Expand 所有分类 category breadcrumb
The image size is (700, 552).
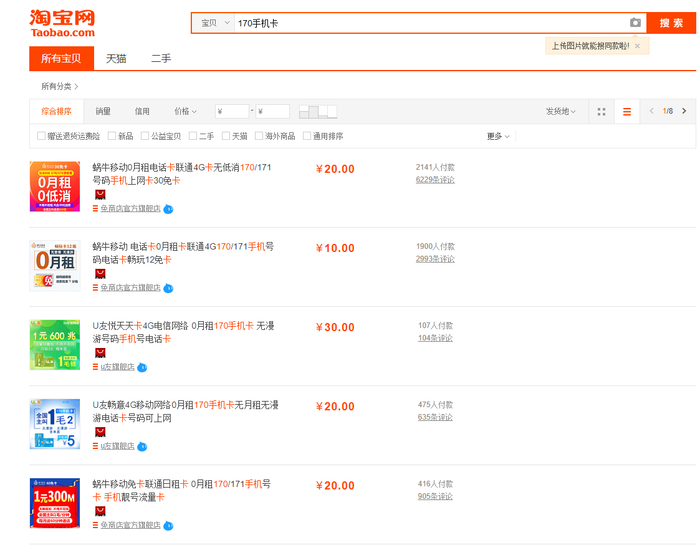[59, 86]
